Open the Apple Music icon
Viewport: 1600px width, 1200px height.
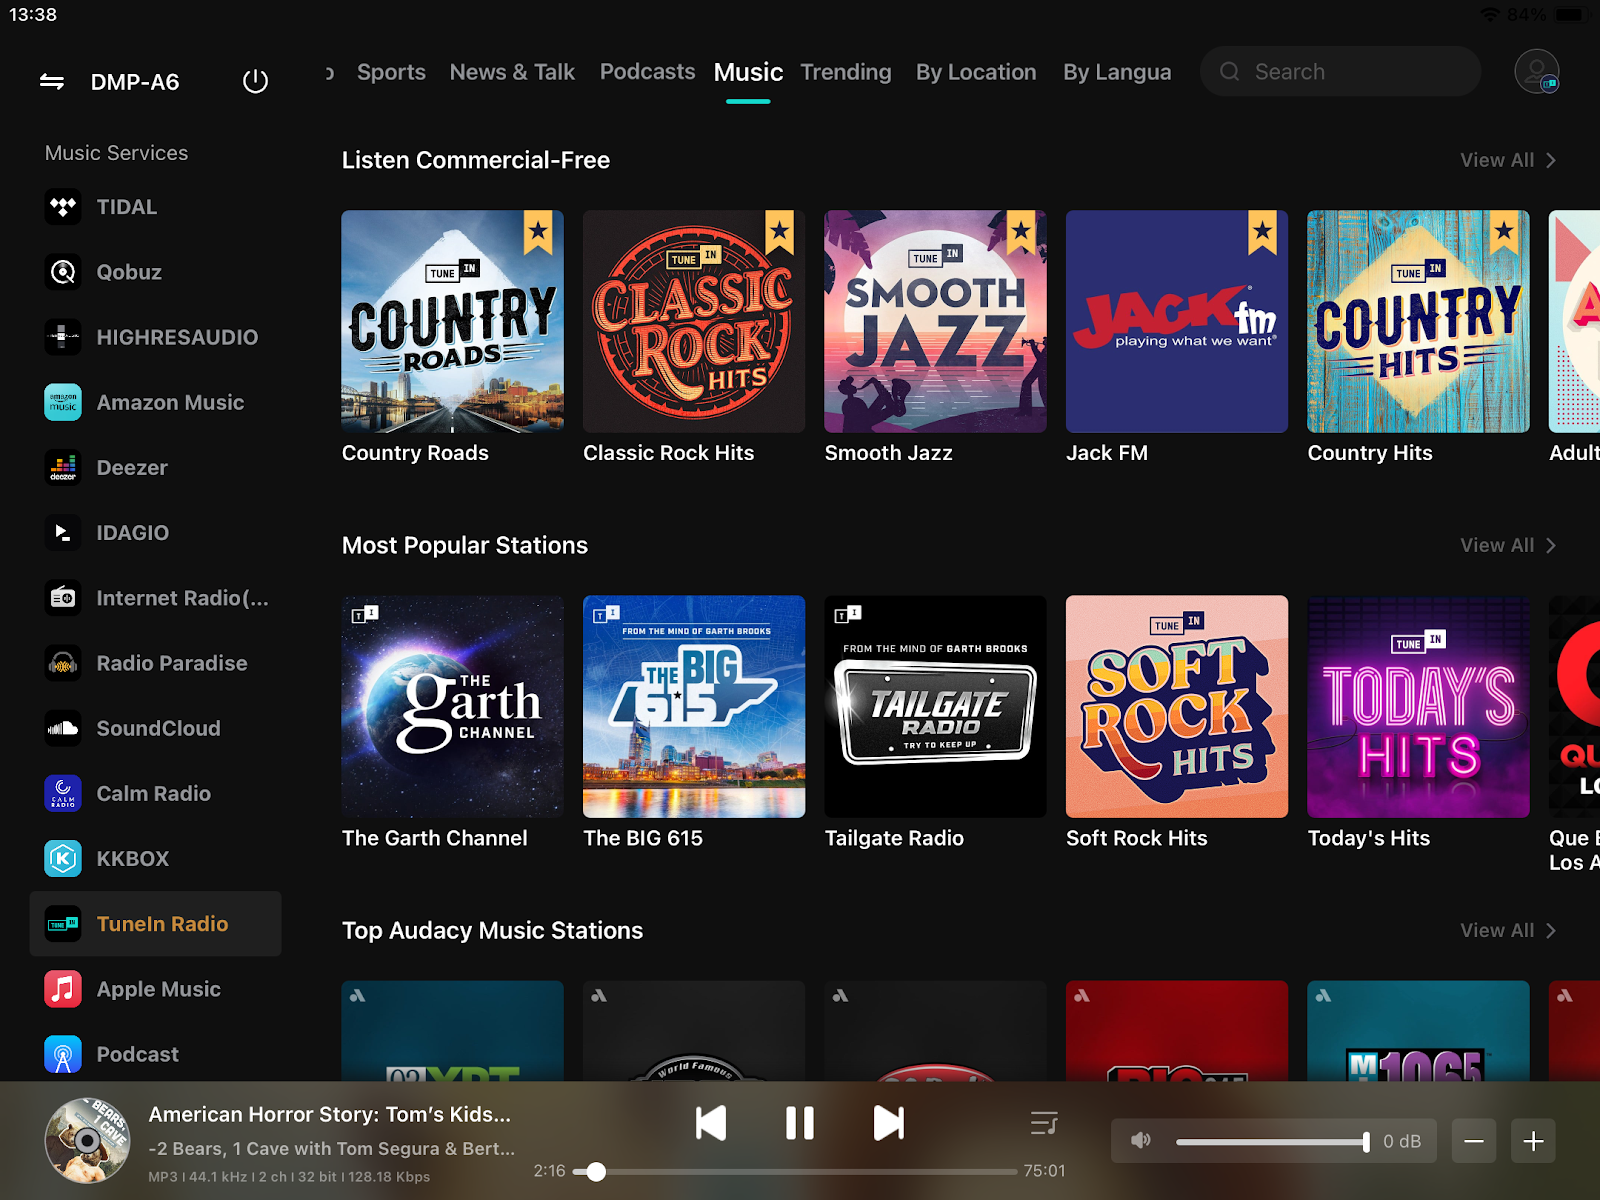(x=63, y=989)
